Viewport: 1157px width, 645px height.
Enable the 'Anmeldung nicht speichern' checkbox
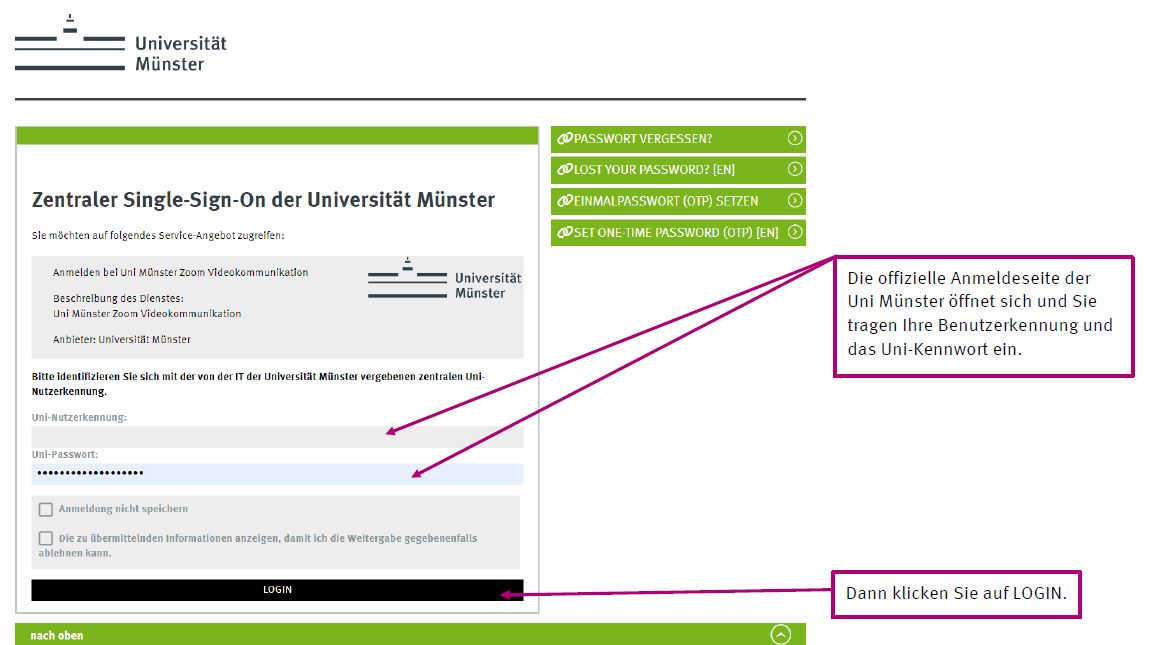(46, 509)
